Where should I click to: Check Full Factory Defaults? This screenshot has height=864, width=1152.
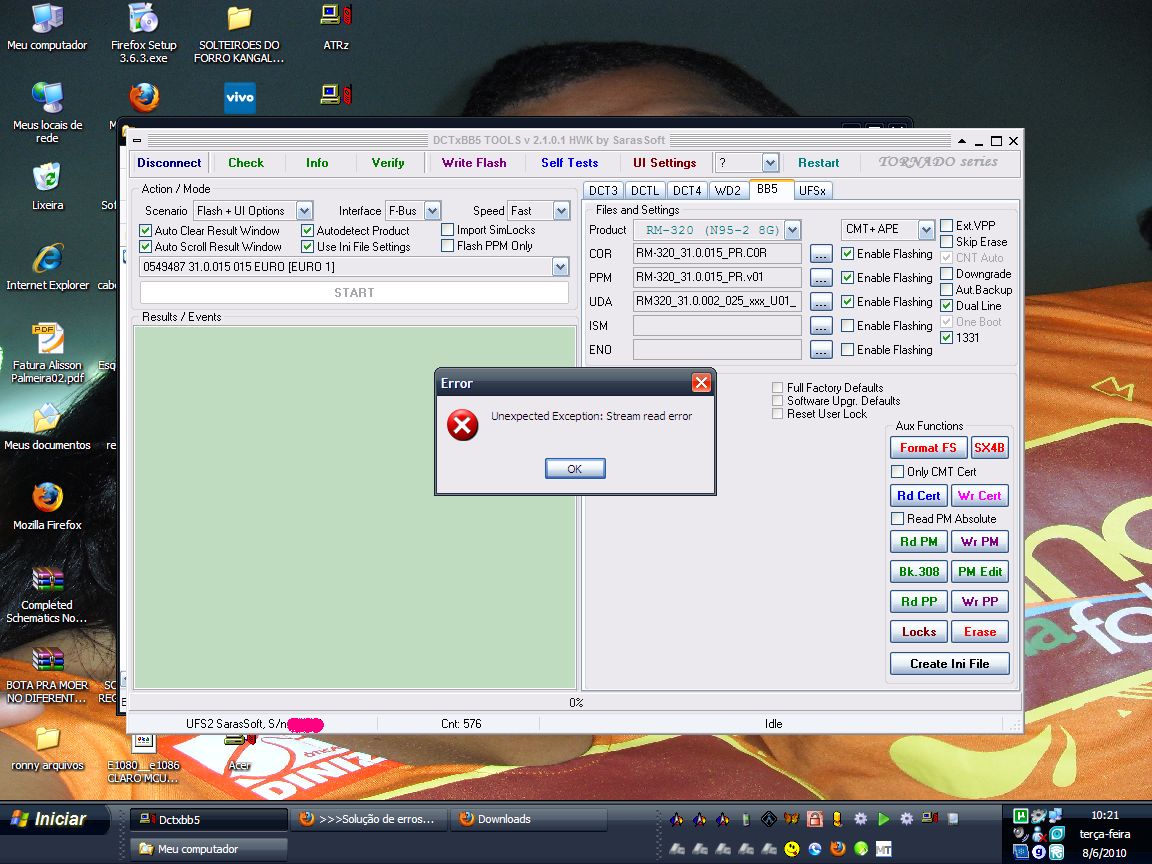pos(777,387)
